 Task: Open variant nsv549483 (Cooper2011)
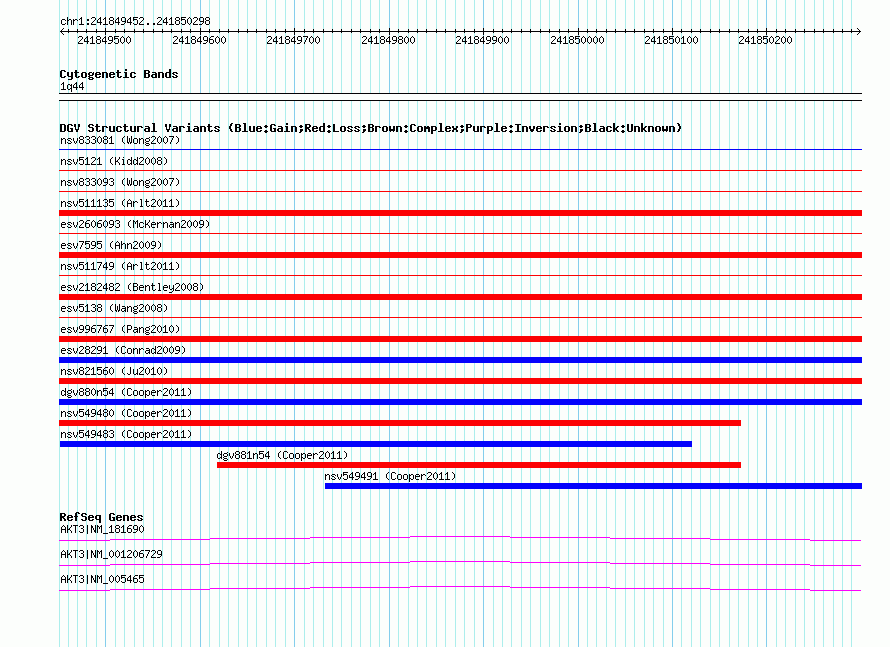[x=126, y=434]
